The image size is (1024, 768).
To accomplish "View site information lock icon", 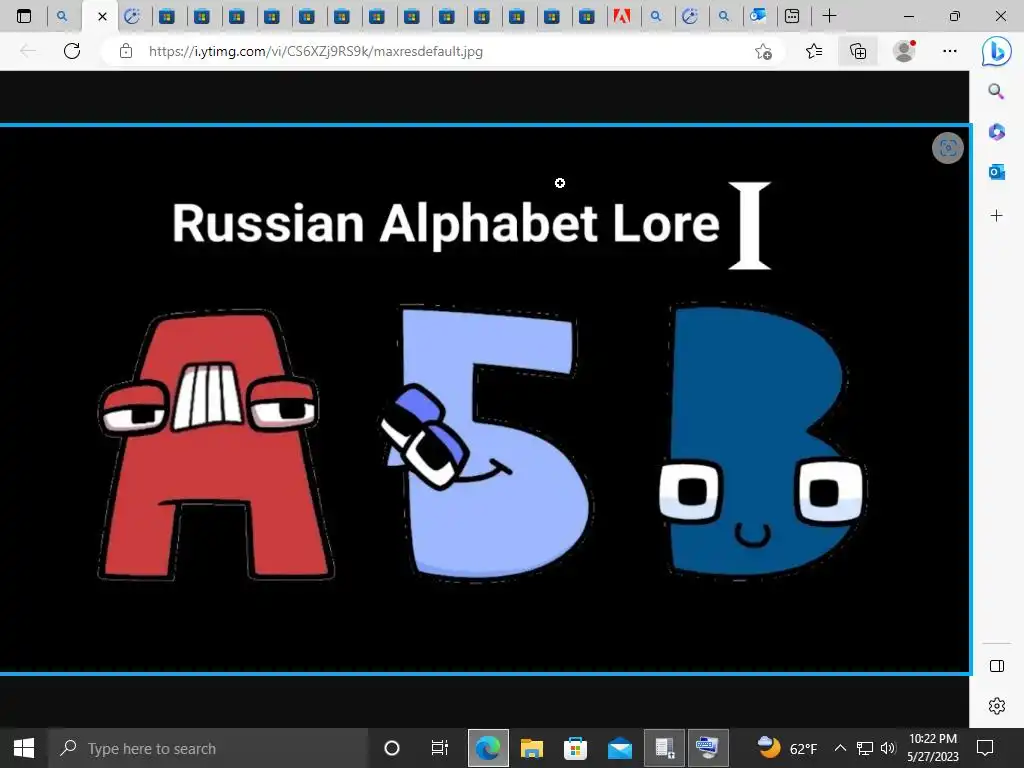I will pos(126,51).
